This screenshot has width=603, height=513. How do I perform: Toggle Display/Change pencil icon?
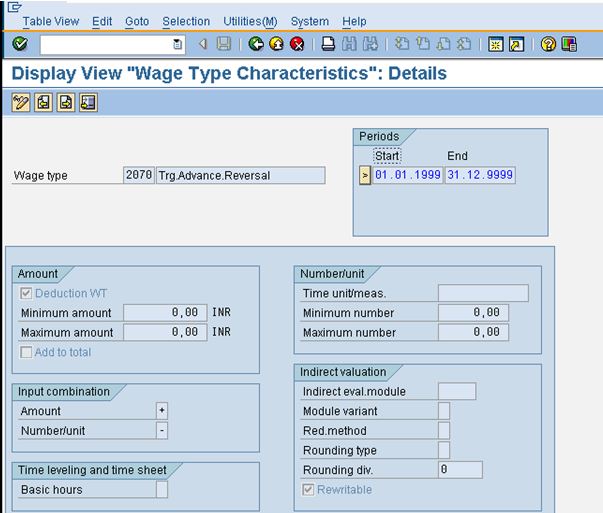click(21, 103)
